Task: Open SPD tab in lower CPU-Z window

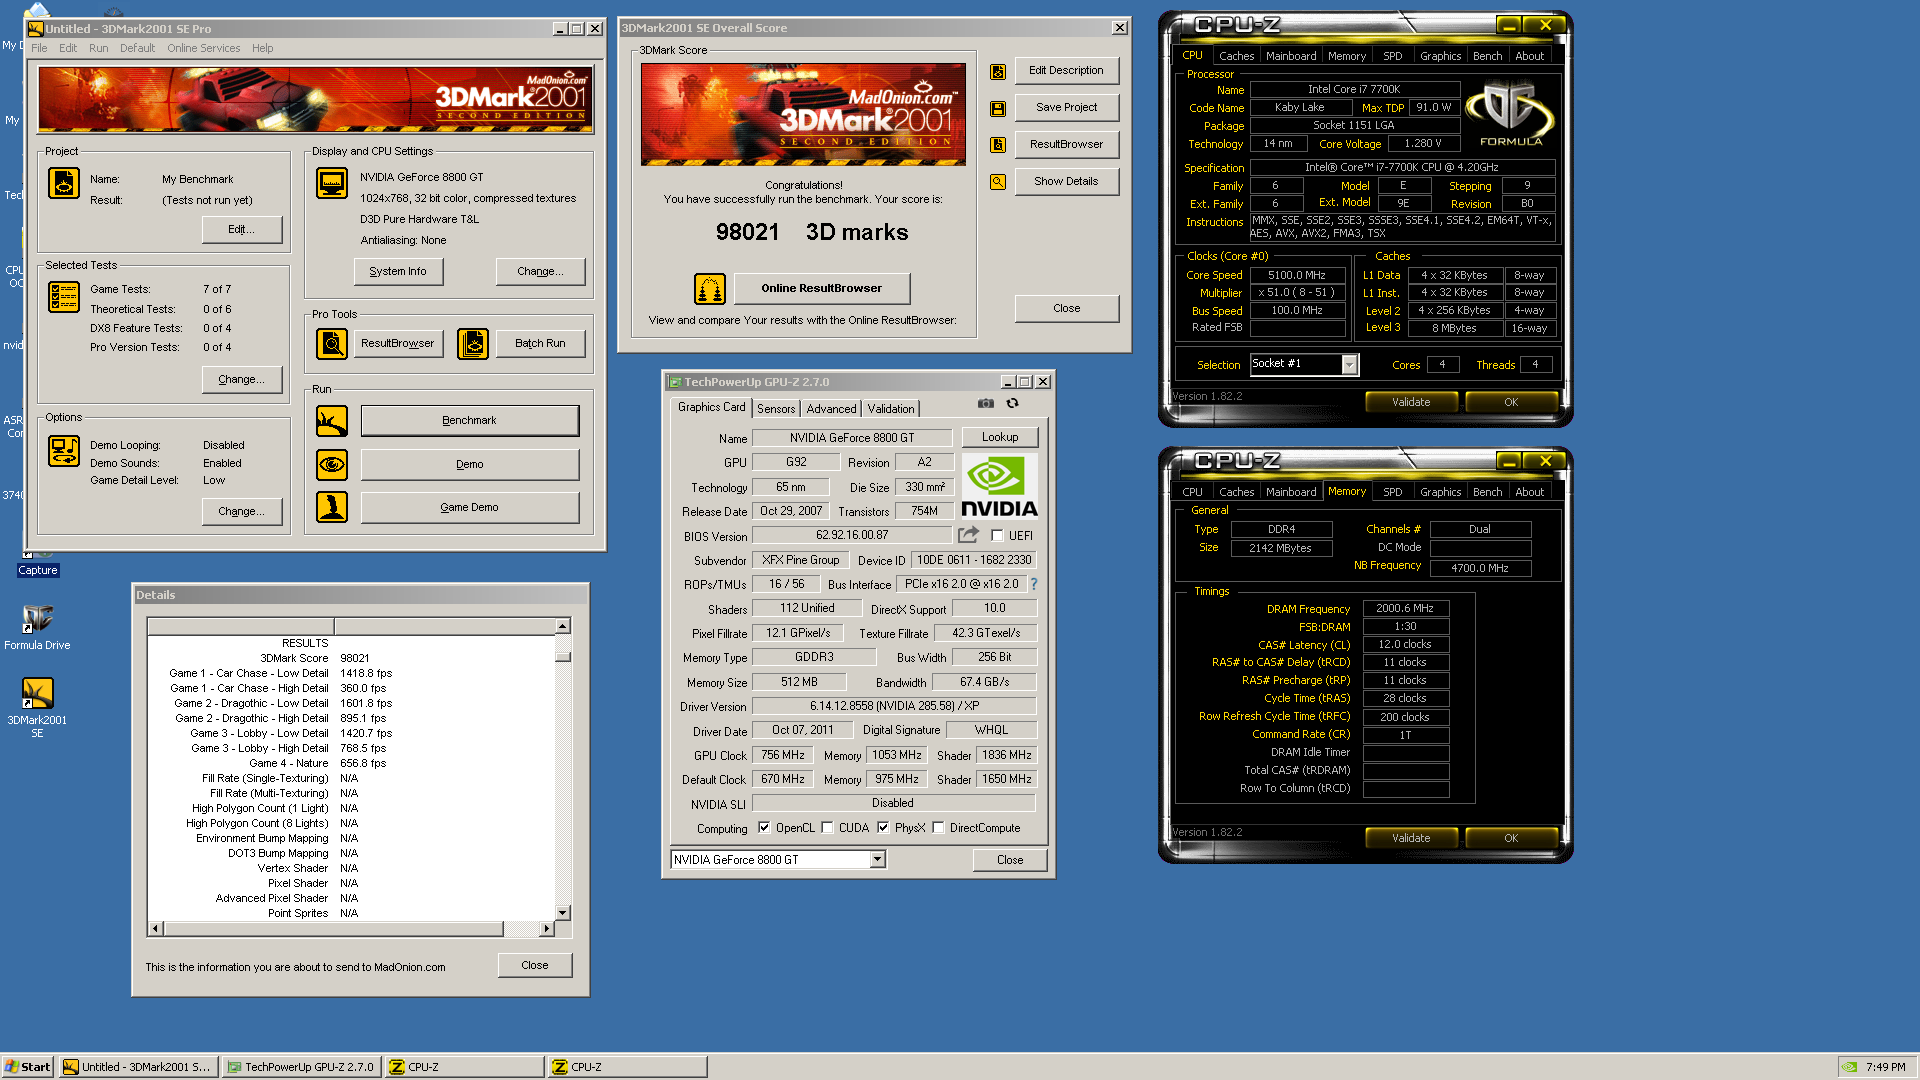Action: click(x=1392, y=492)
